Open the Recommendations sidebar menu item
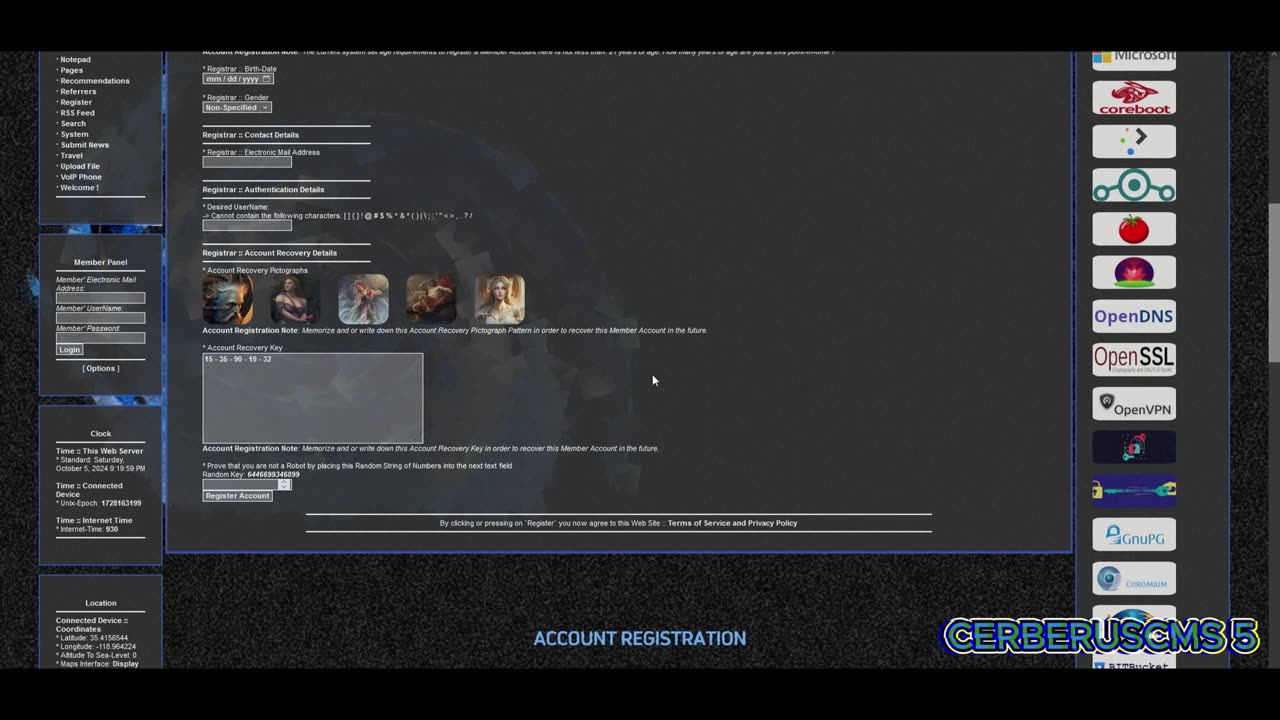 (95, 81)
